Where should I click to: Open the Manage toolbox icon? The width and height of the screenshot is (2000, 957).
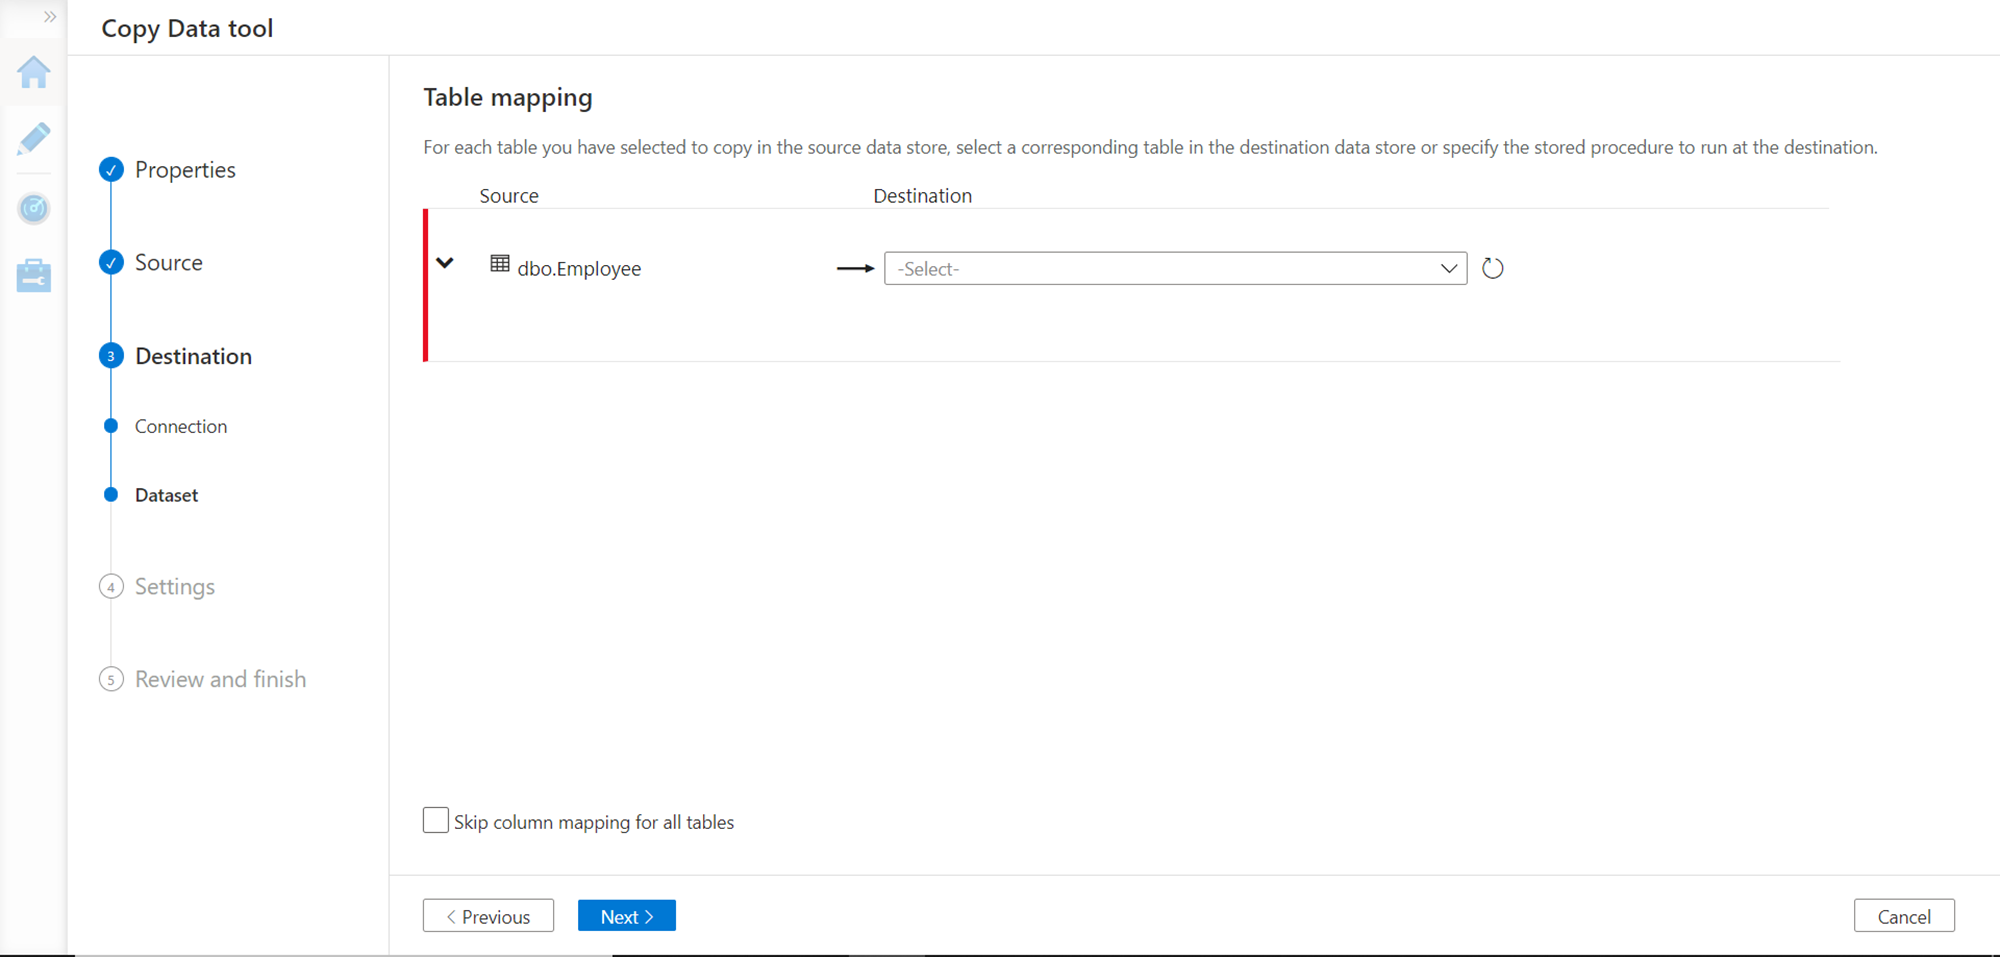[x=33, y=275]
